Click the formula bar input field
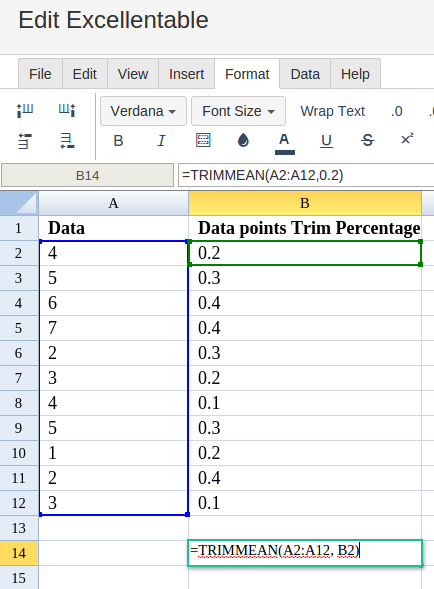Viewport: 434px width, 589px height. [306, 175]
